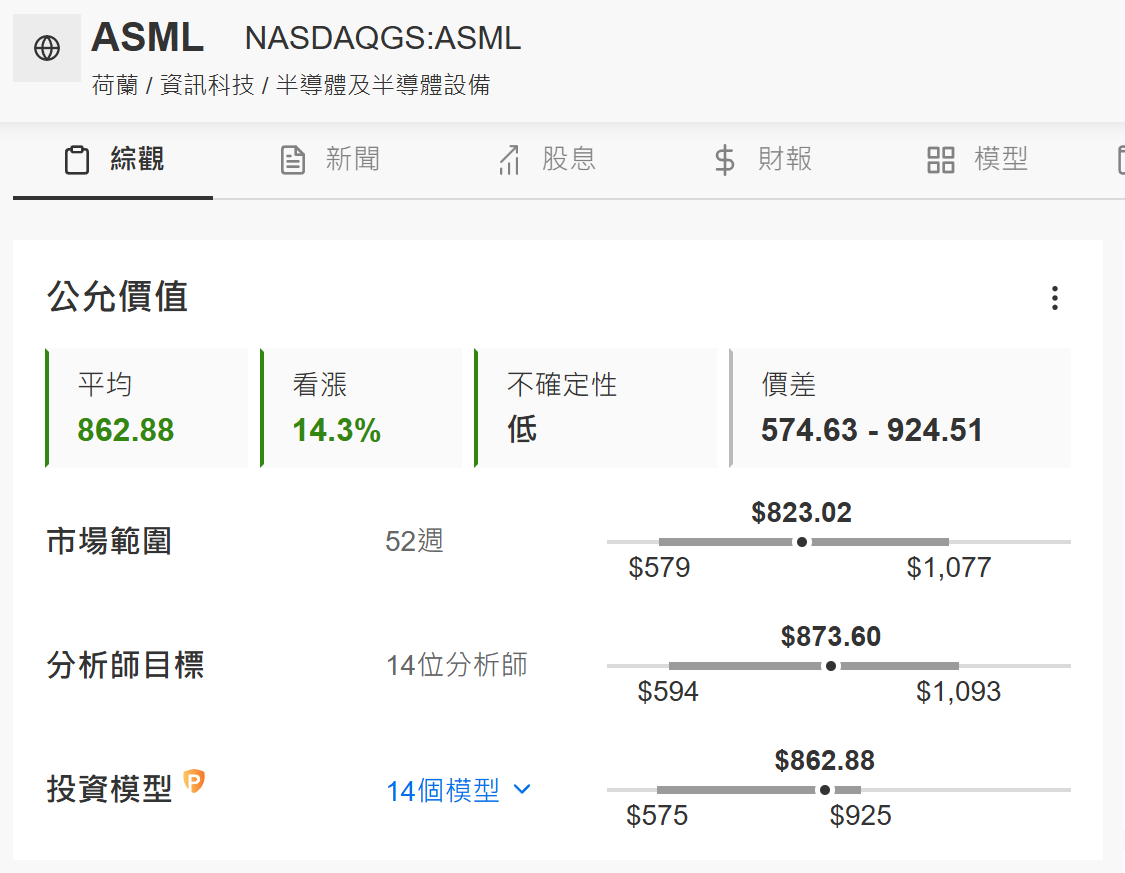Click the 平均 862.88 card
1125x873 pixels.
pyautogui.click(x=147, y=408)
